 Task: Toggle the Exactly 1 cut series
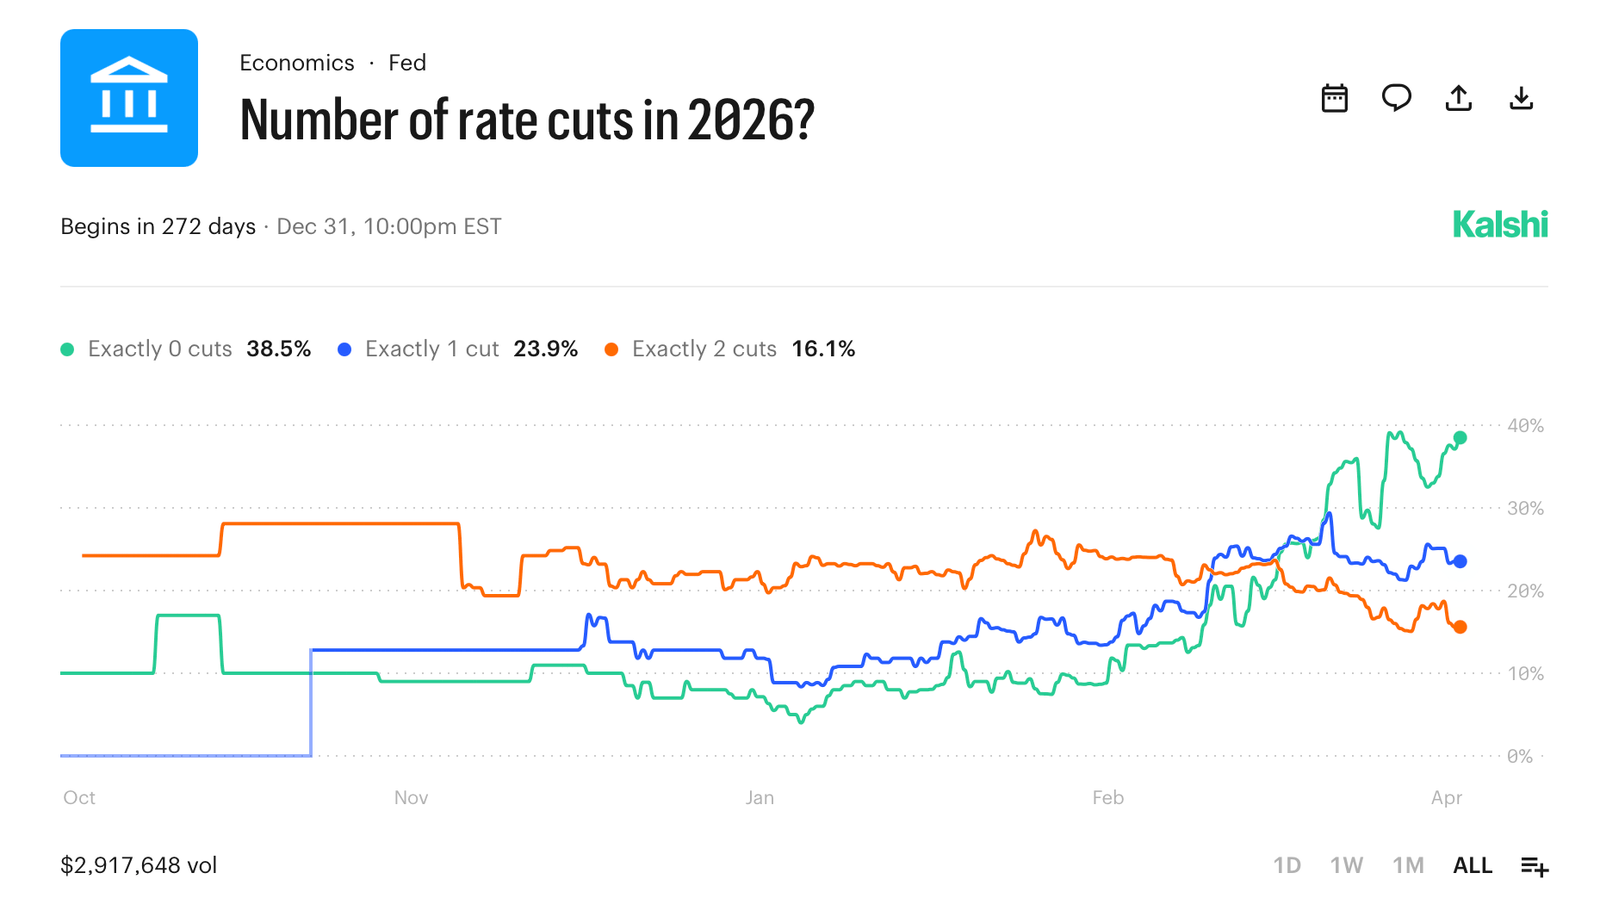pos(432,348)
